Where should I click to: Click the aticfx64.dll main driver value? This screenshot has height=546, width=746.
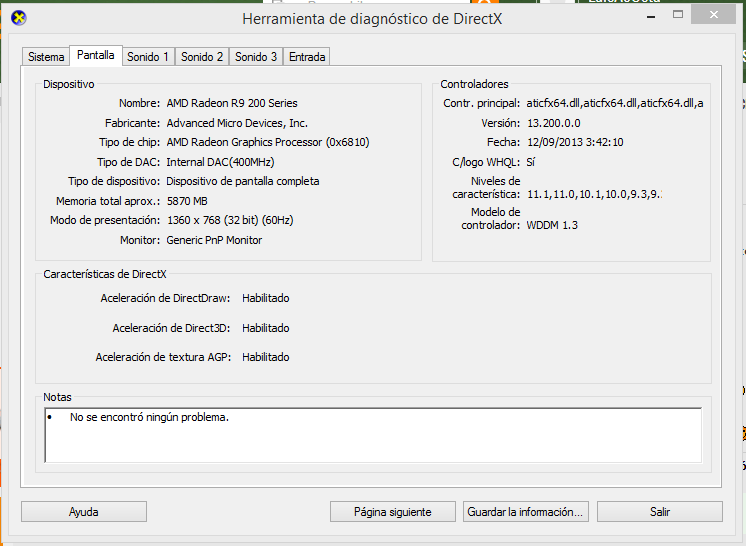coord(615,103)
